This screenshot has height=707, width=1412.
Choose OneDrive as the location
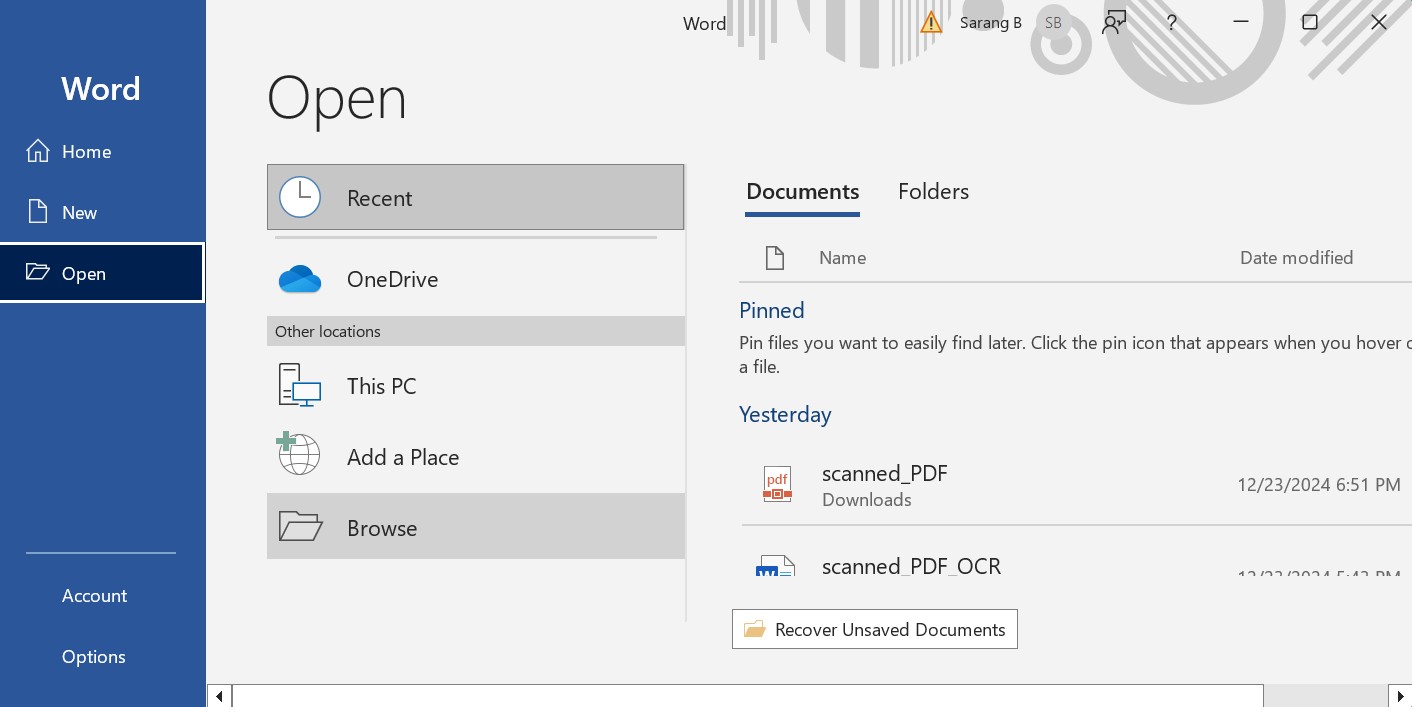[x=476, y=279]
